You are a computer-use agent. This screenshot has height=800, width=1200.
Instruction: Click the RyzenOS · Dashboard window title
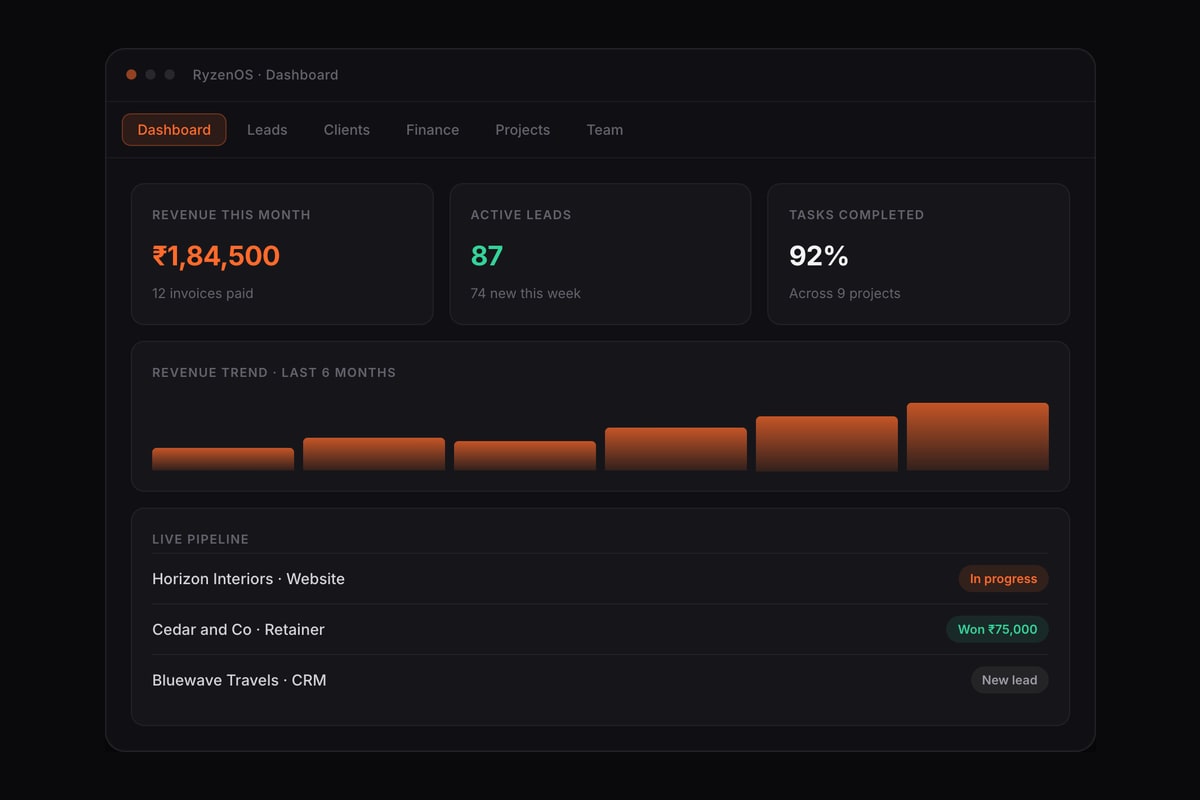266,75
